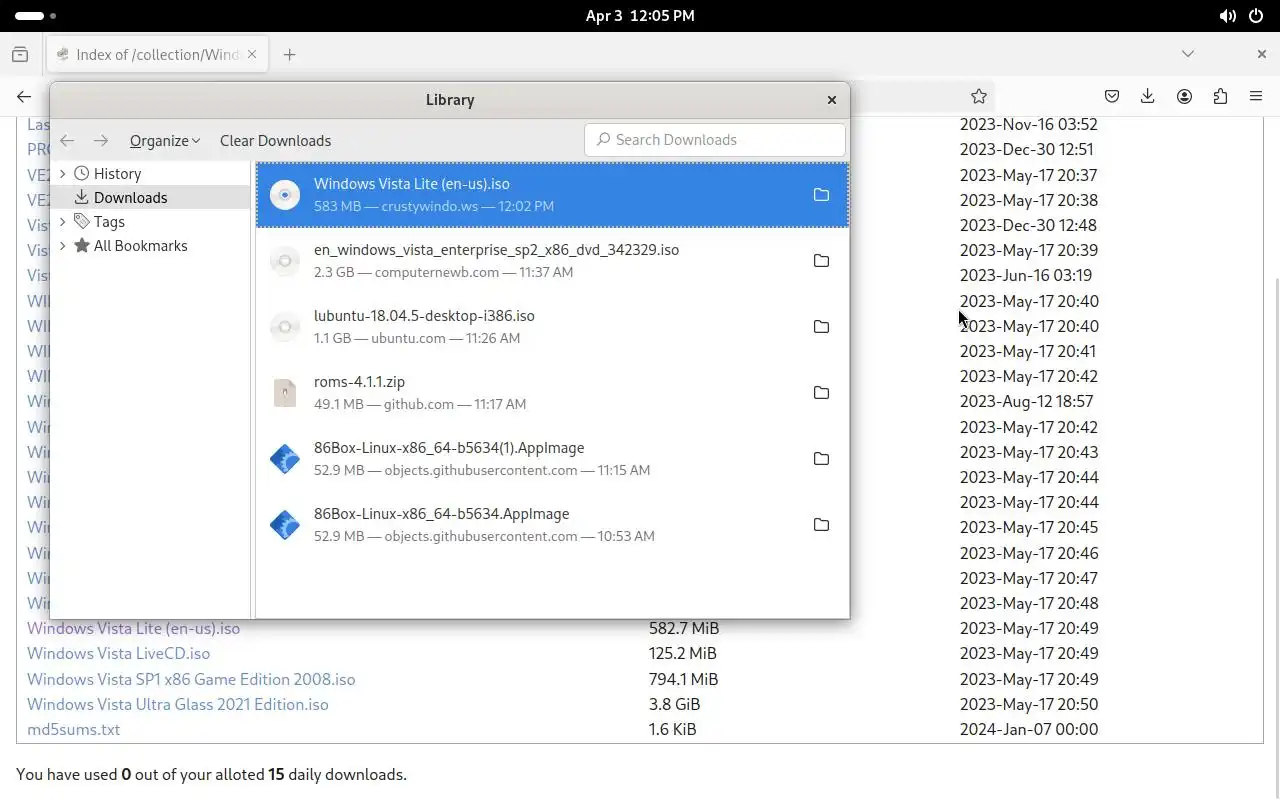1280x800 pixels.
Task: Select History in the Library sidebar
Action: [x=150, y=174]
